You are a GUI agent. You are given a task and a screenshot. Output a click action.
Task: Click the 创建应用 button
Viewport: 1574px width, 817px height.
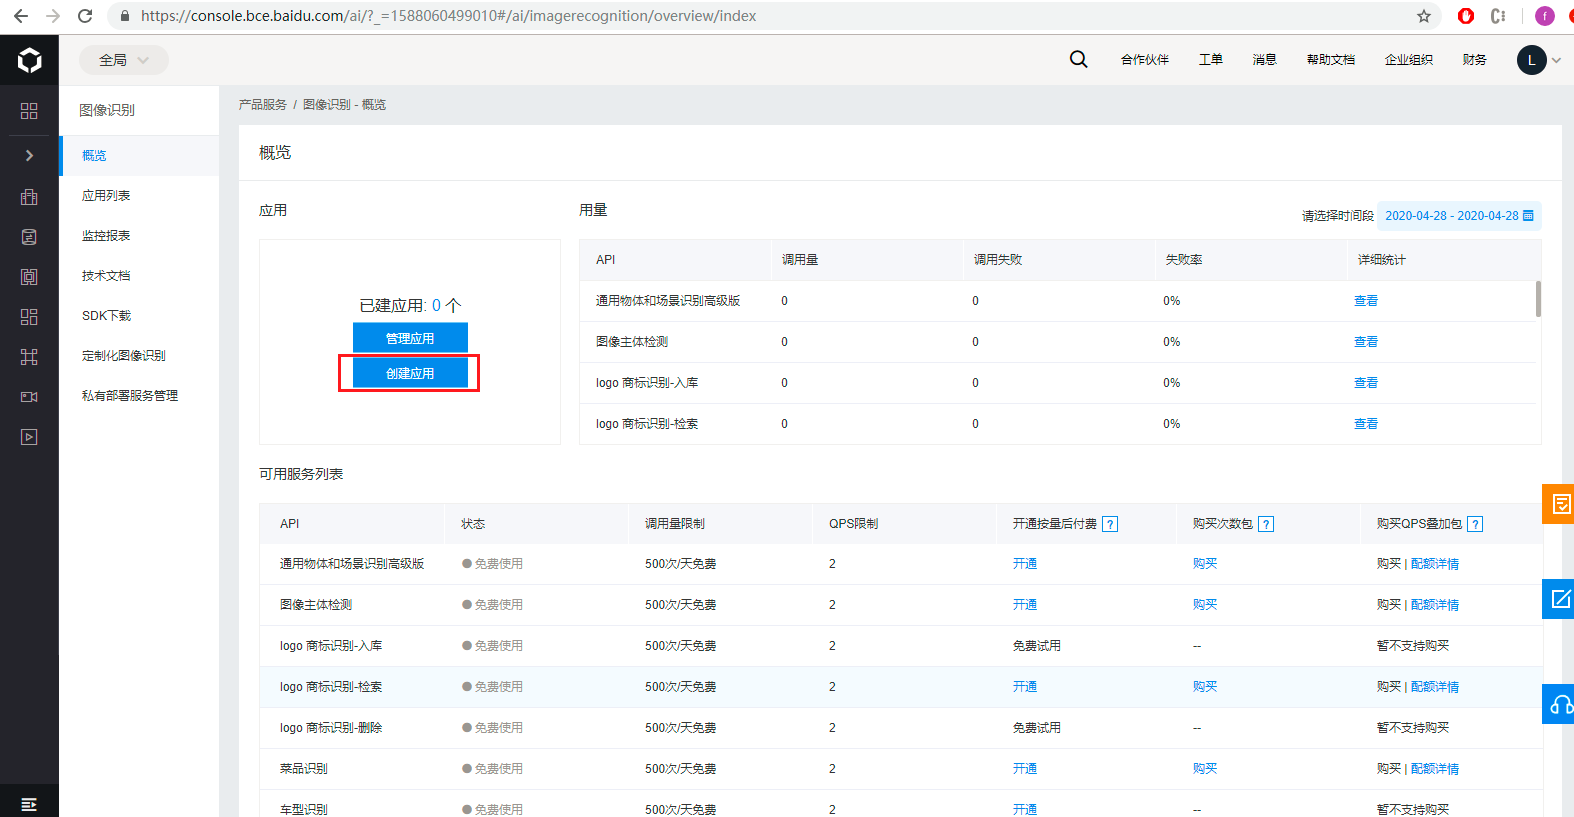[x=410, y=373]
